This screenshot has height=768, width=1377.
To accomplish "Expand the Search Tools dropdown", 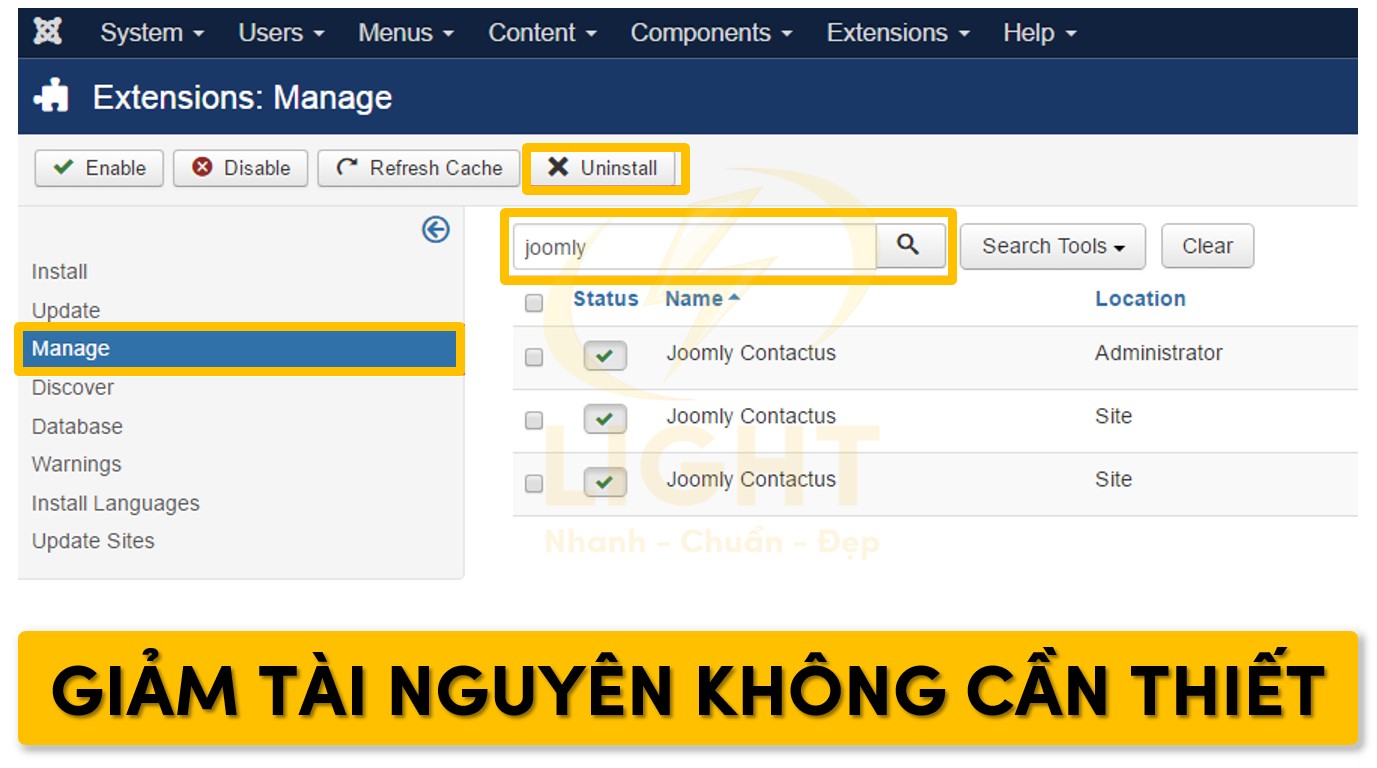I will pos(1053,246).
